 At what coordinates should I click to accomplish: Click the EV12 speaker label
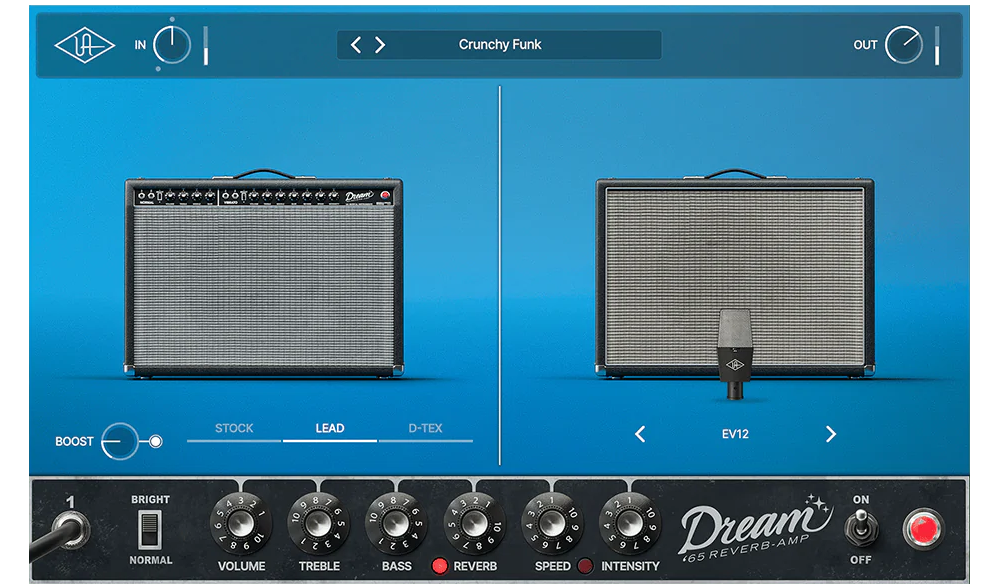735,434
